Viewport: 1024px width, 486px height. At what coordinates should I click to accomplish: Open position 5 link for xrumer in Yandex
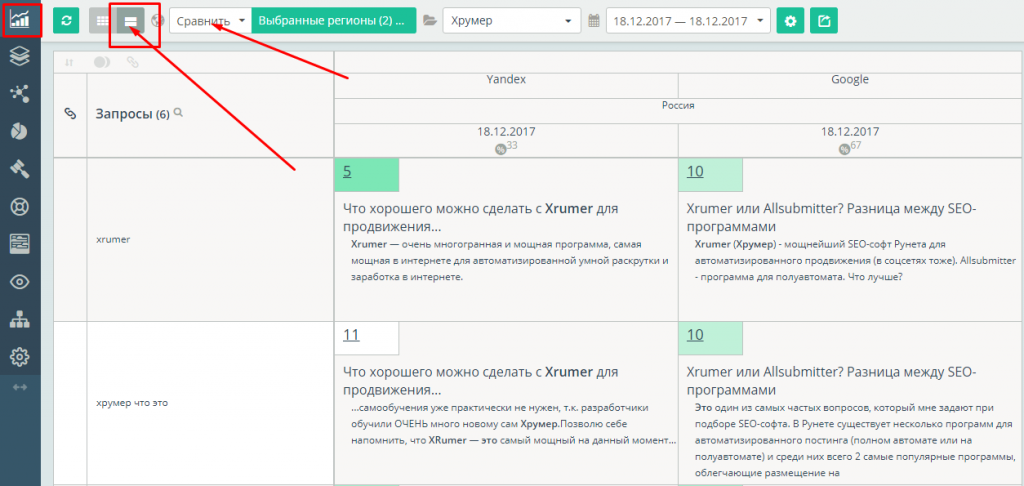347,172
